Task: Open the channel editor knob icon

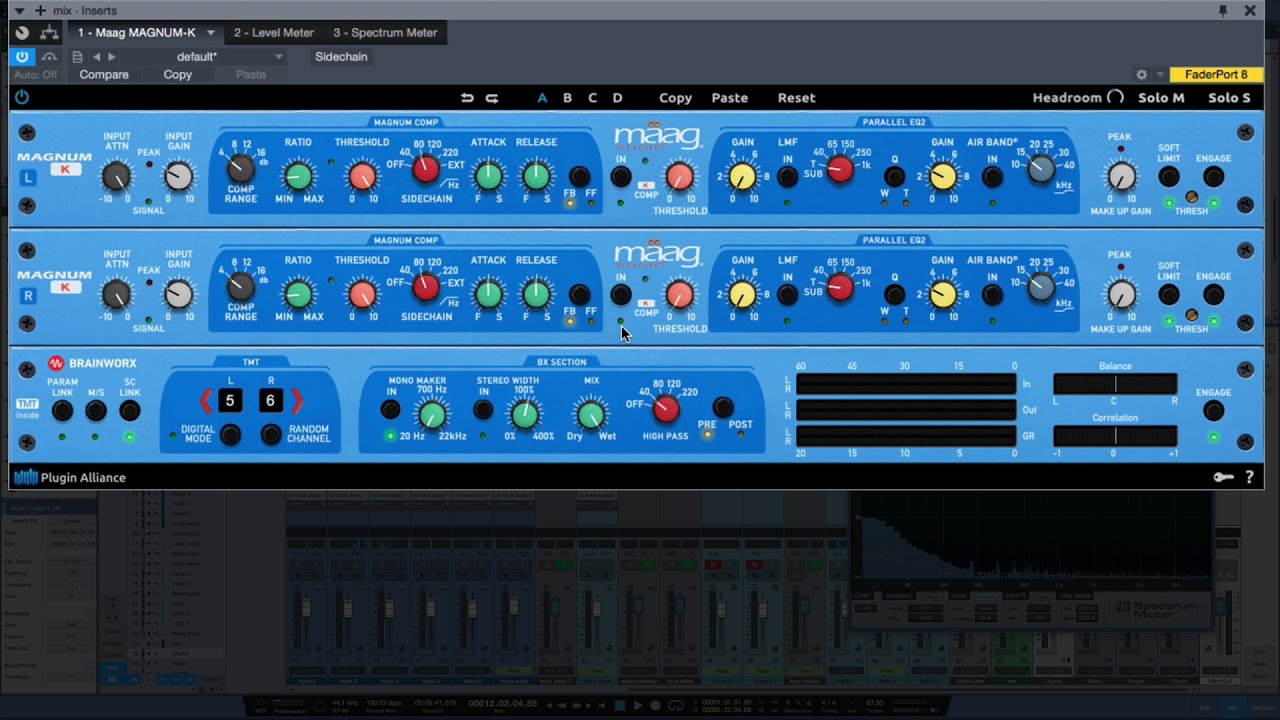Action: point(22,33)
